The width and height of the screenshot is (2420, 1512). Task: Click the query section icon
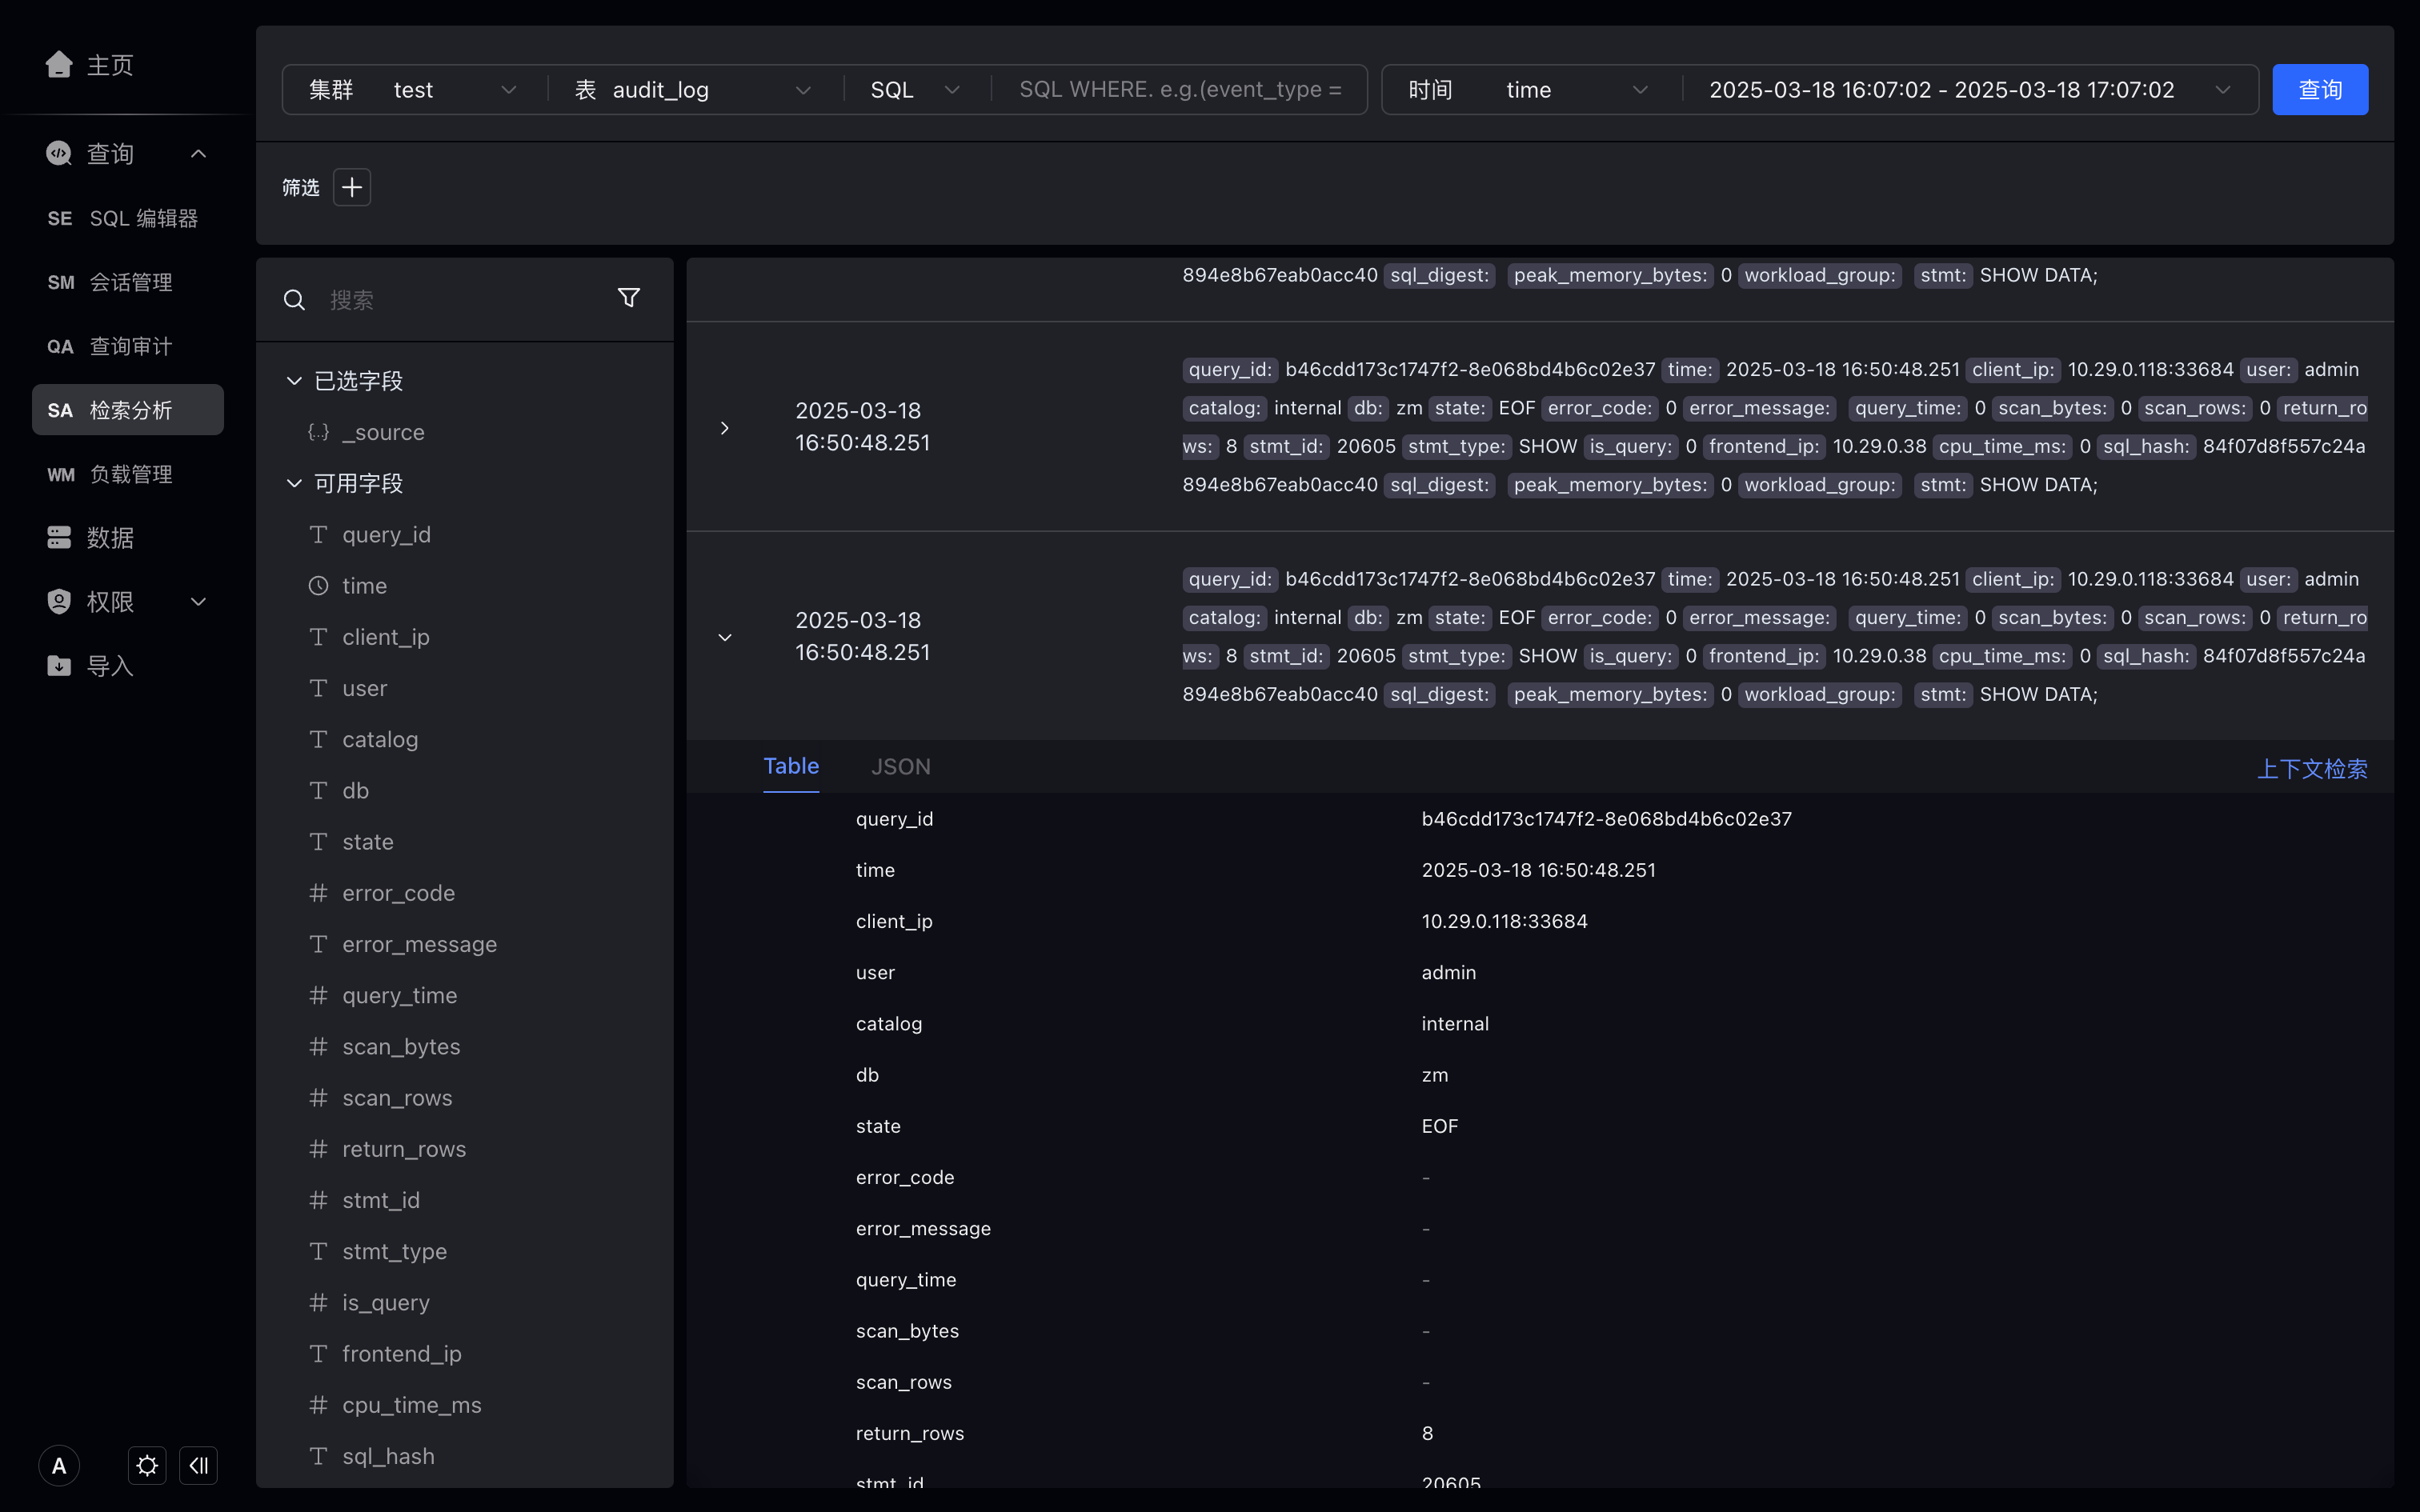pos(59,153)
